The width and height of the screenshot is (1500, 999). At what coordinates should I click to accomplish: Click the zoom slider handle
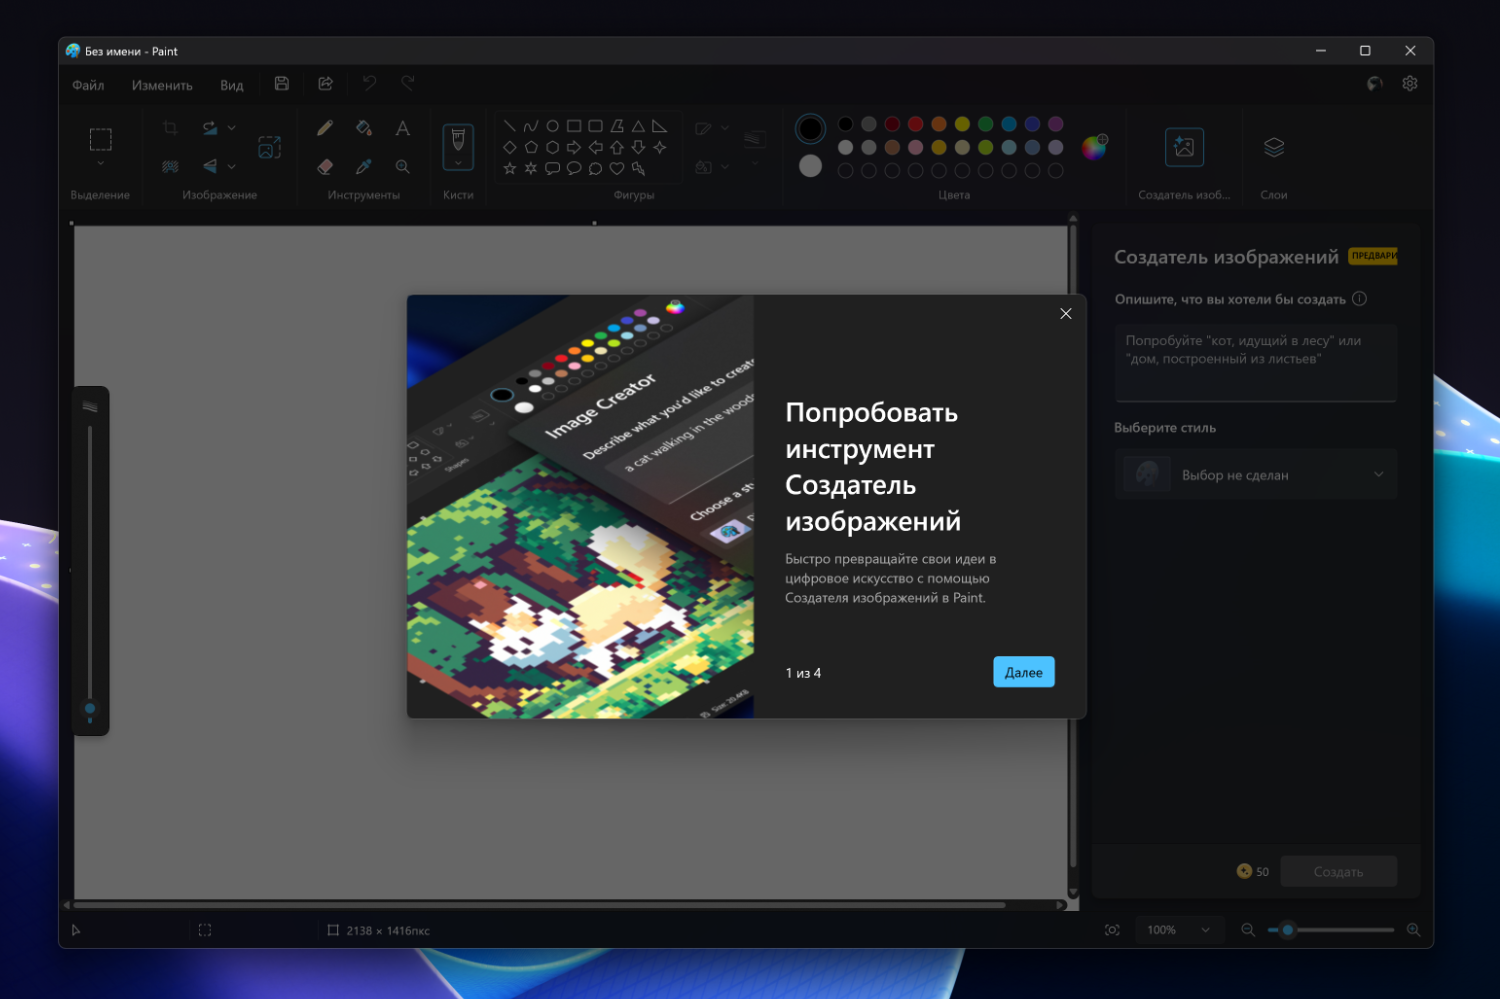click(x=1288, y=930)
